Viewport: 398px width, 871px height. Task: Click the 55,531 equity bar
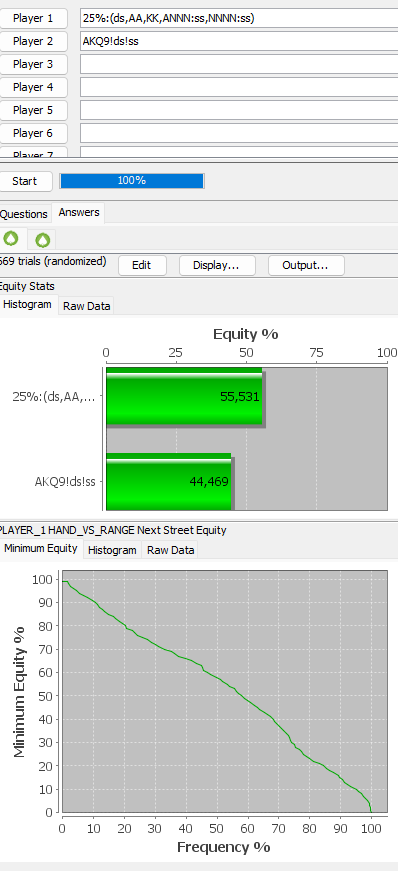click(184, 397)
